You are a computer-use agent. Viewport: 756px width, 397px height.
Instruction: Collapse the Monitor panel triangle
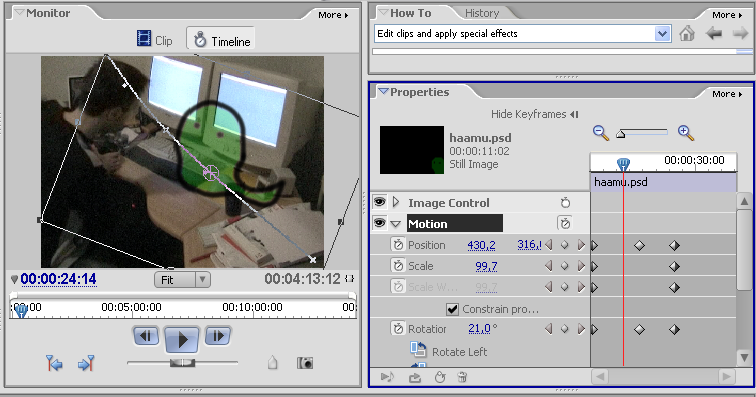20,13
